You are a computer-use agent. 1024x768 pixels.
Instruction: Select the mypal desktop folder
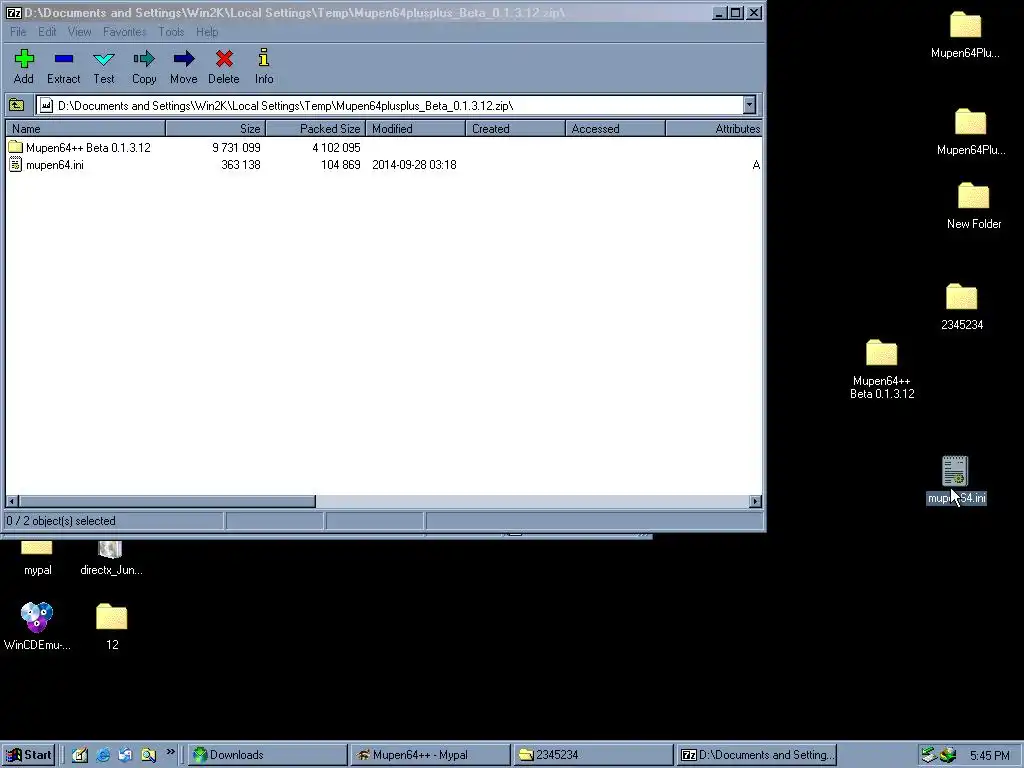pyautogui.click(x=37, y=559)
